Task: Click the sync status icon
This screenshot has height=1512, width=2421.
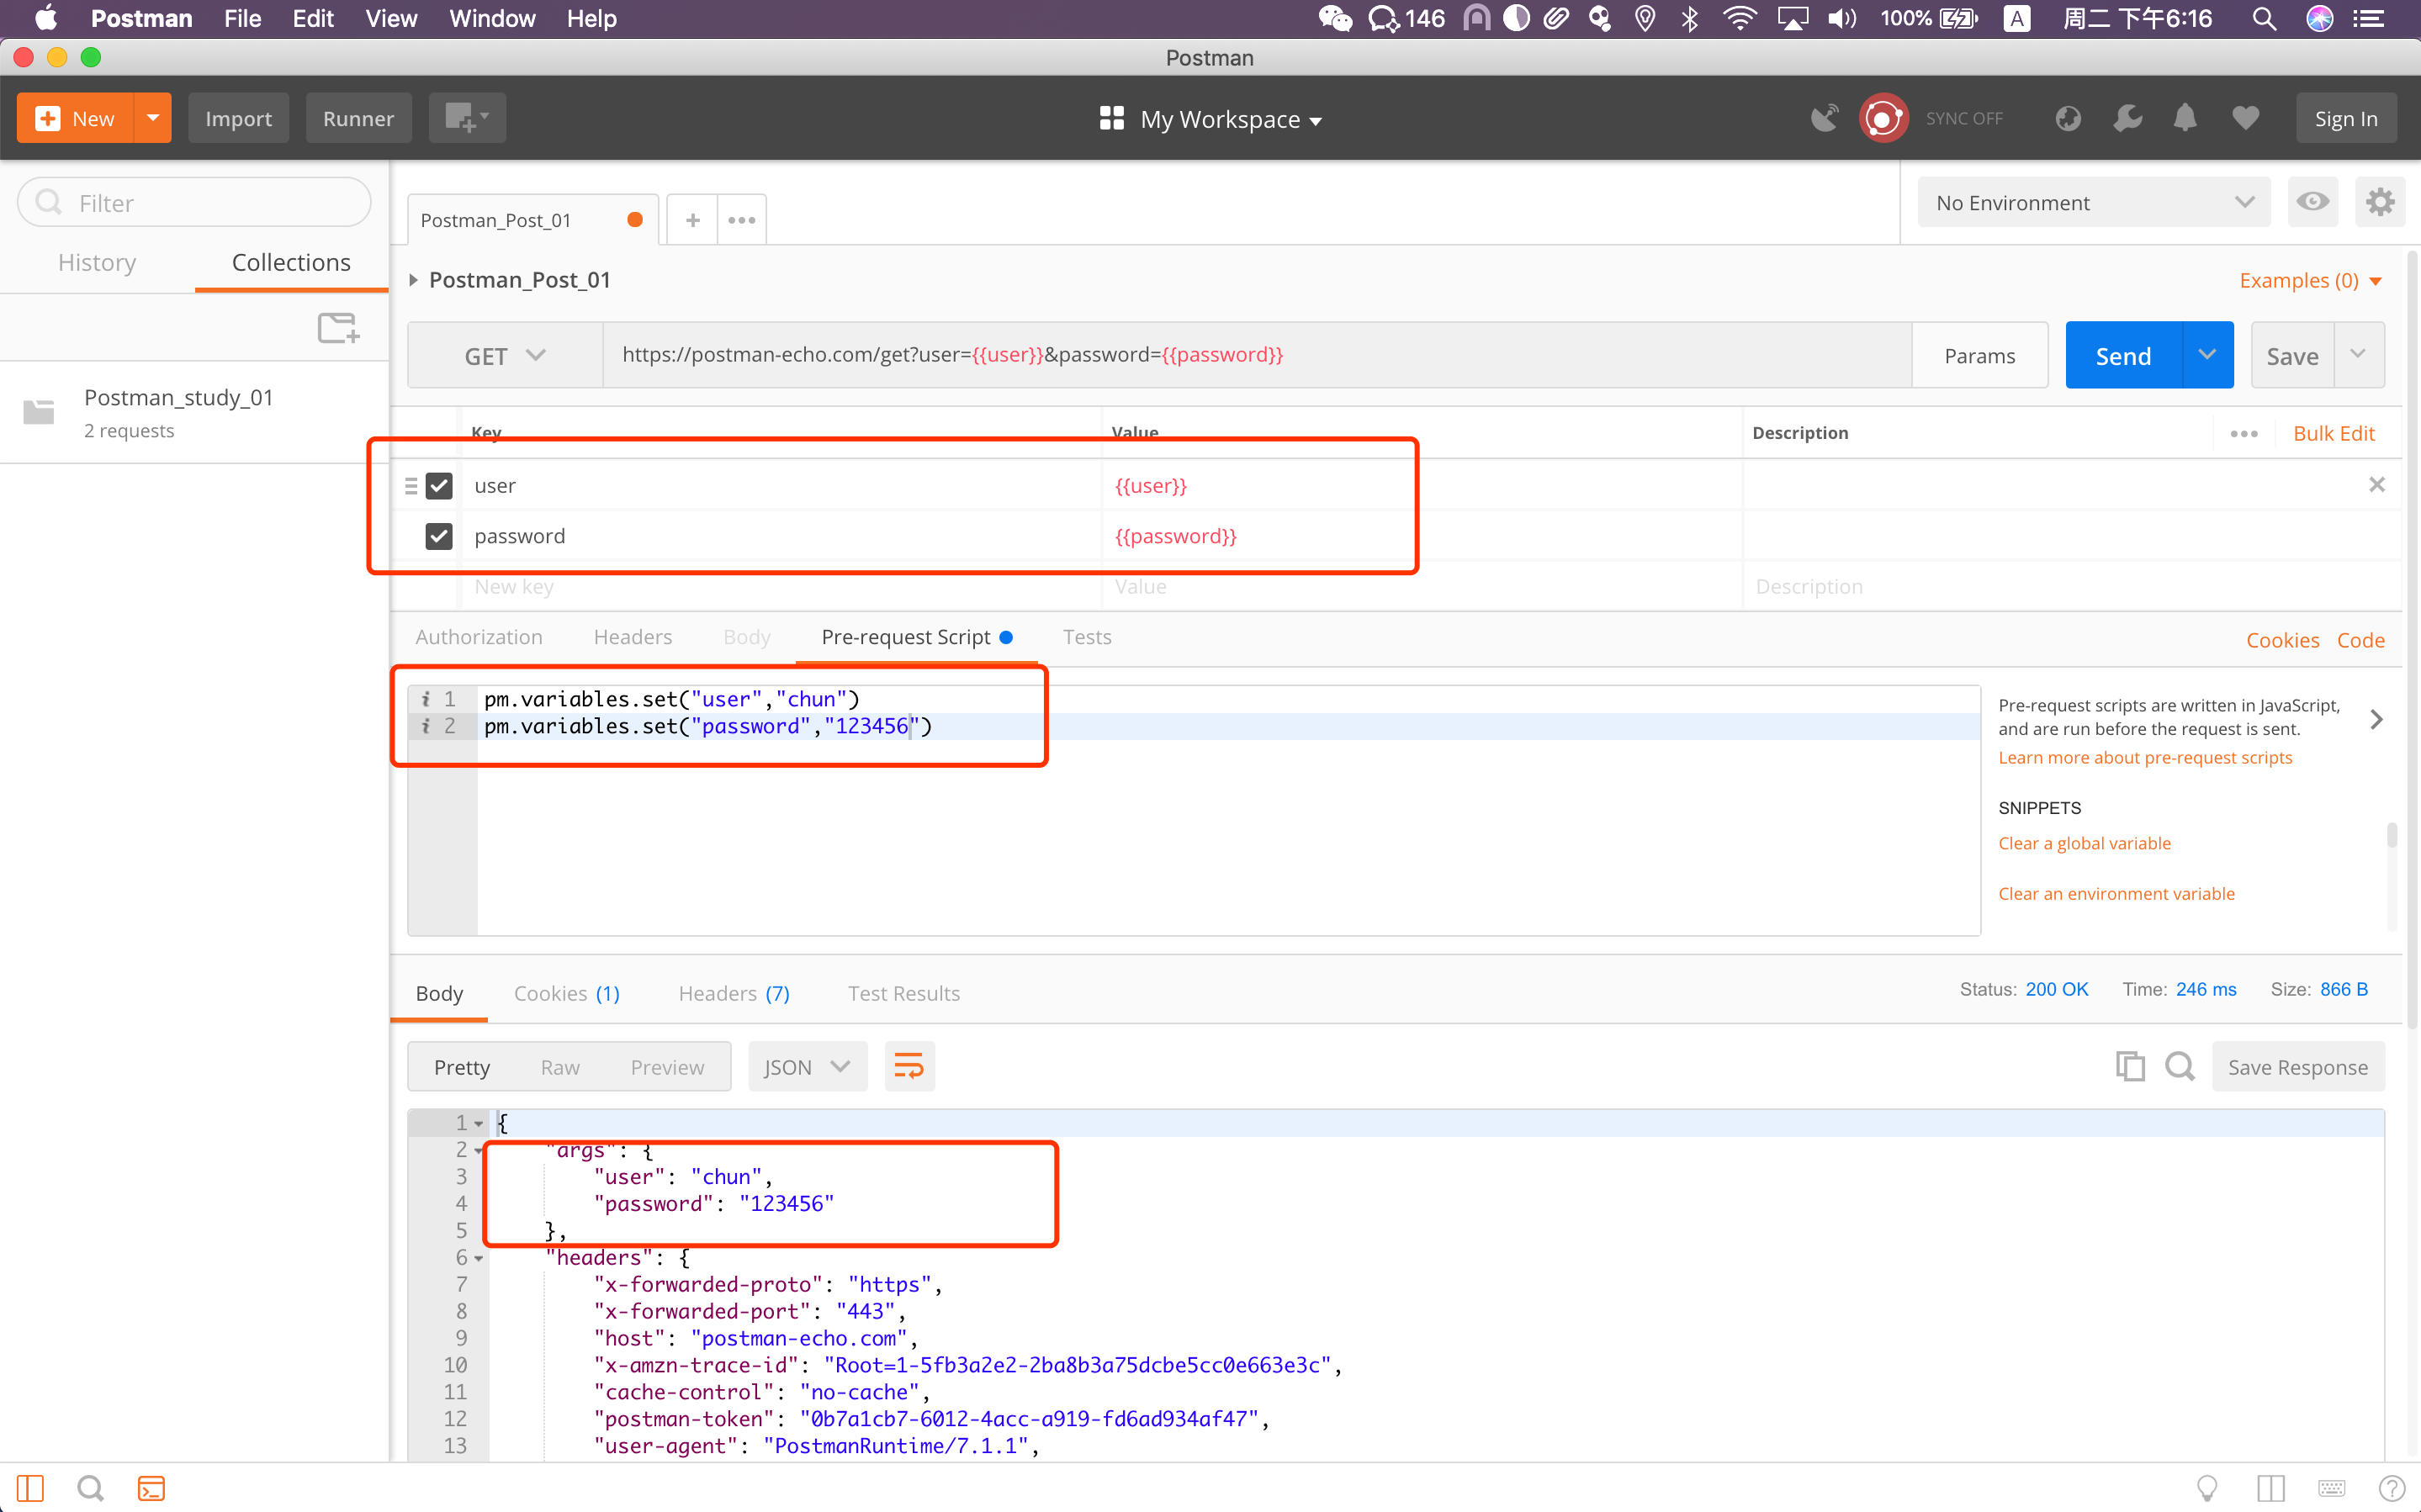Action: pyautogui.click(x=1884, y=118)
